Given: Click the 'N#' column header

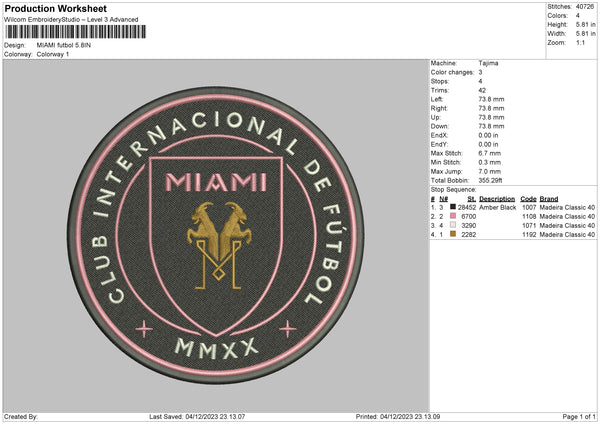Looking at the screenshot, I should click(443, 199).
